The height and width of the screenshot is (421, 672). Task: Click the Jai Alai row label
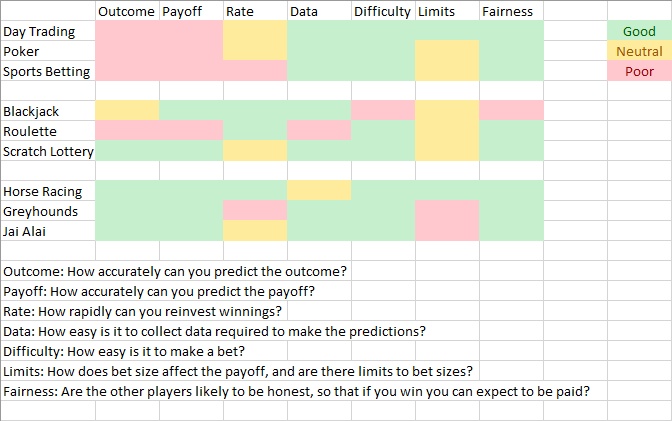pyautogui.click(x=48, y=231)
